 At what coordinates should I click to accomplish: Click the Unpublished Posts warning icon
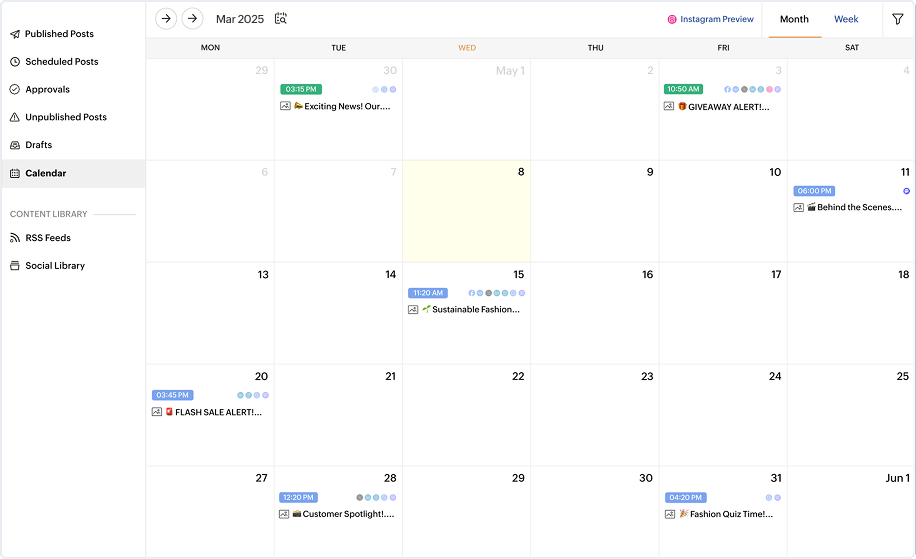coord(15,117)
